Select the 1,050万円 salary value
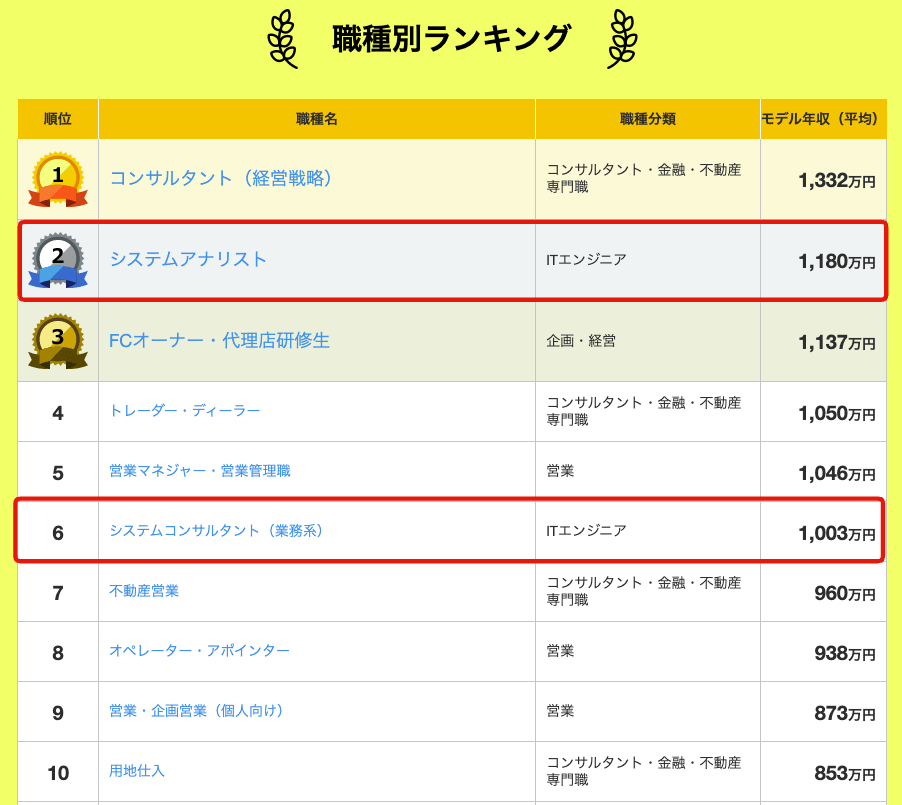The width and height of the screenshot is (902, 805). [x=837, y=413]
